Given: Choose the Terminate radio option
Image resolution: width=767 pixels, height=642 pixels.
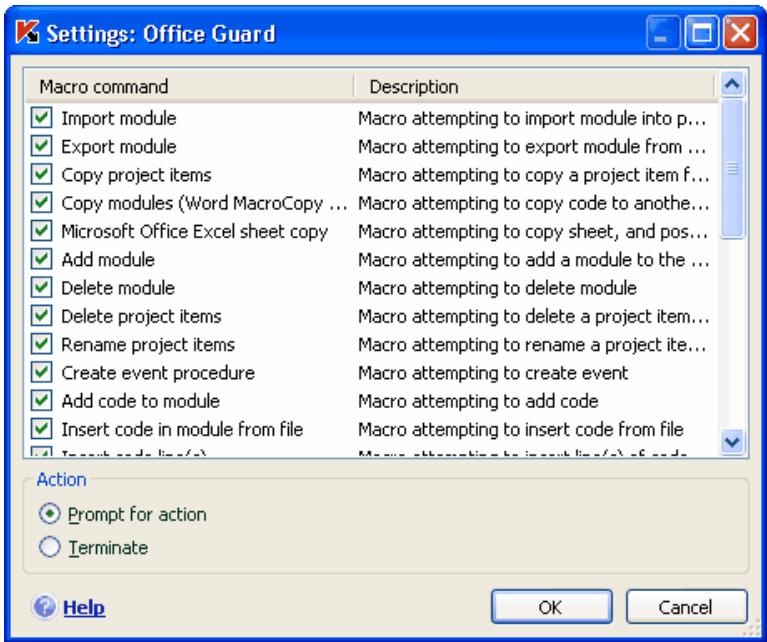Looking at the screenshot, I should click(x=49, y=547).
